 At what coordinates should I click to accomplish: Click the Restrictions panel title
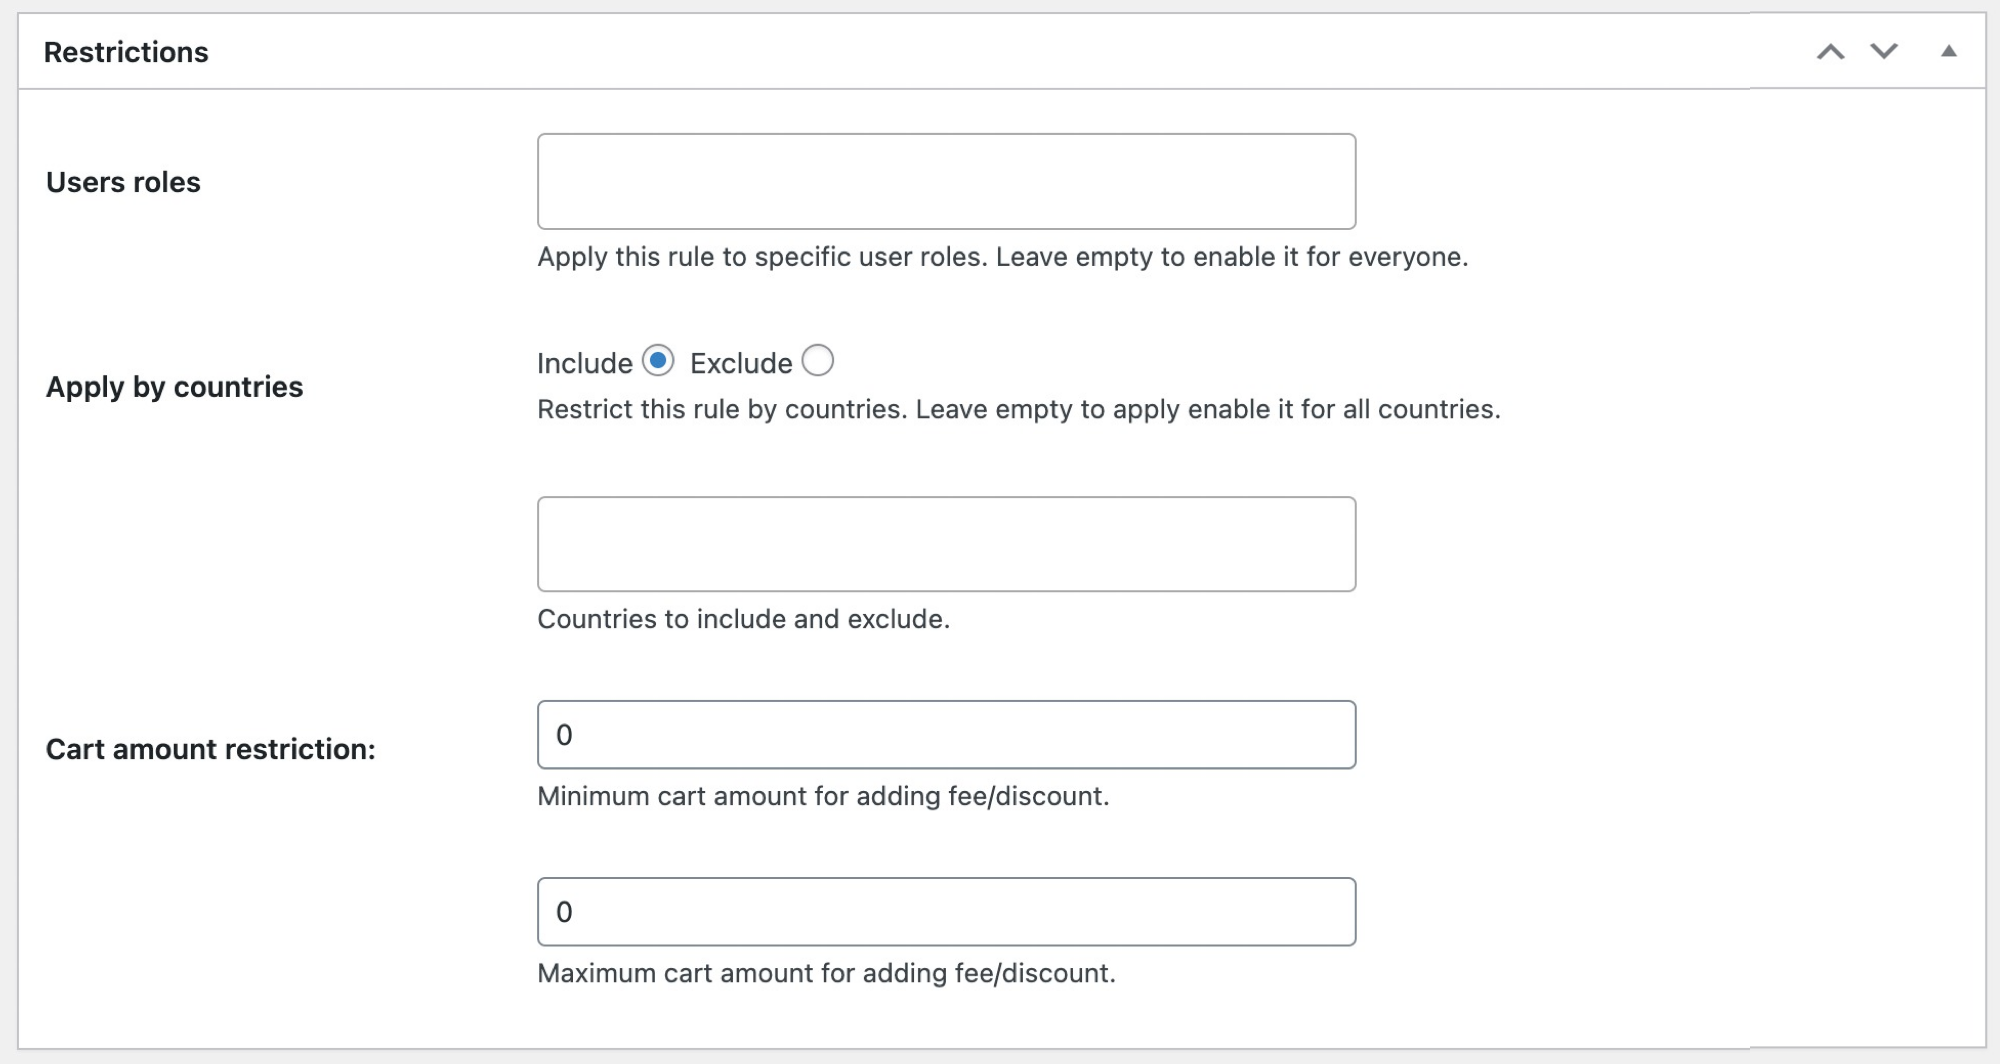[x=126, y=52]
